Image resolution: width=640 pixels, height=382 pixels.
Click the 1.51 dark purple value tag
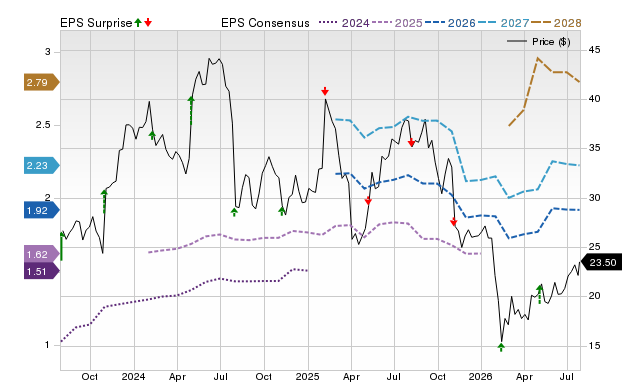pos(41,271)
